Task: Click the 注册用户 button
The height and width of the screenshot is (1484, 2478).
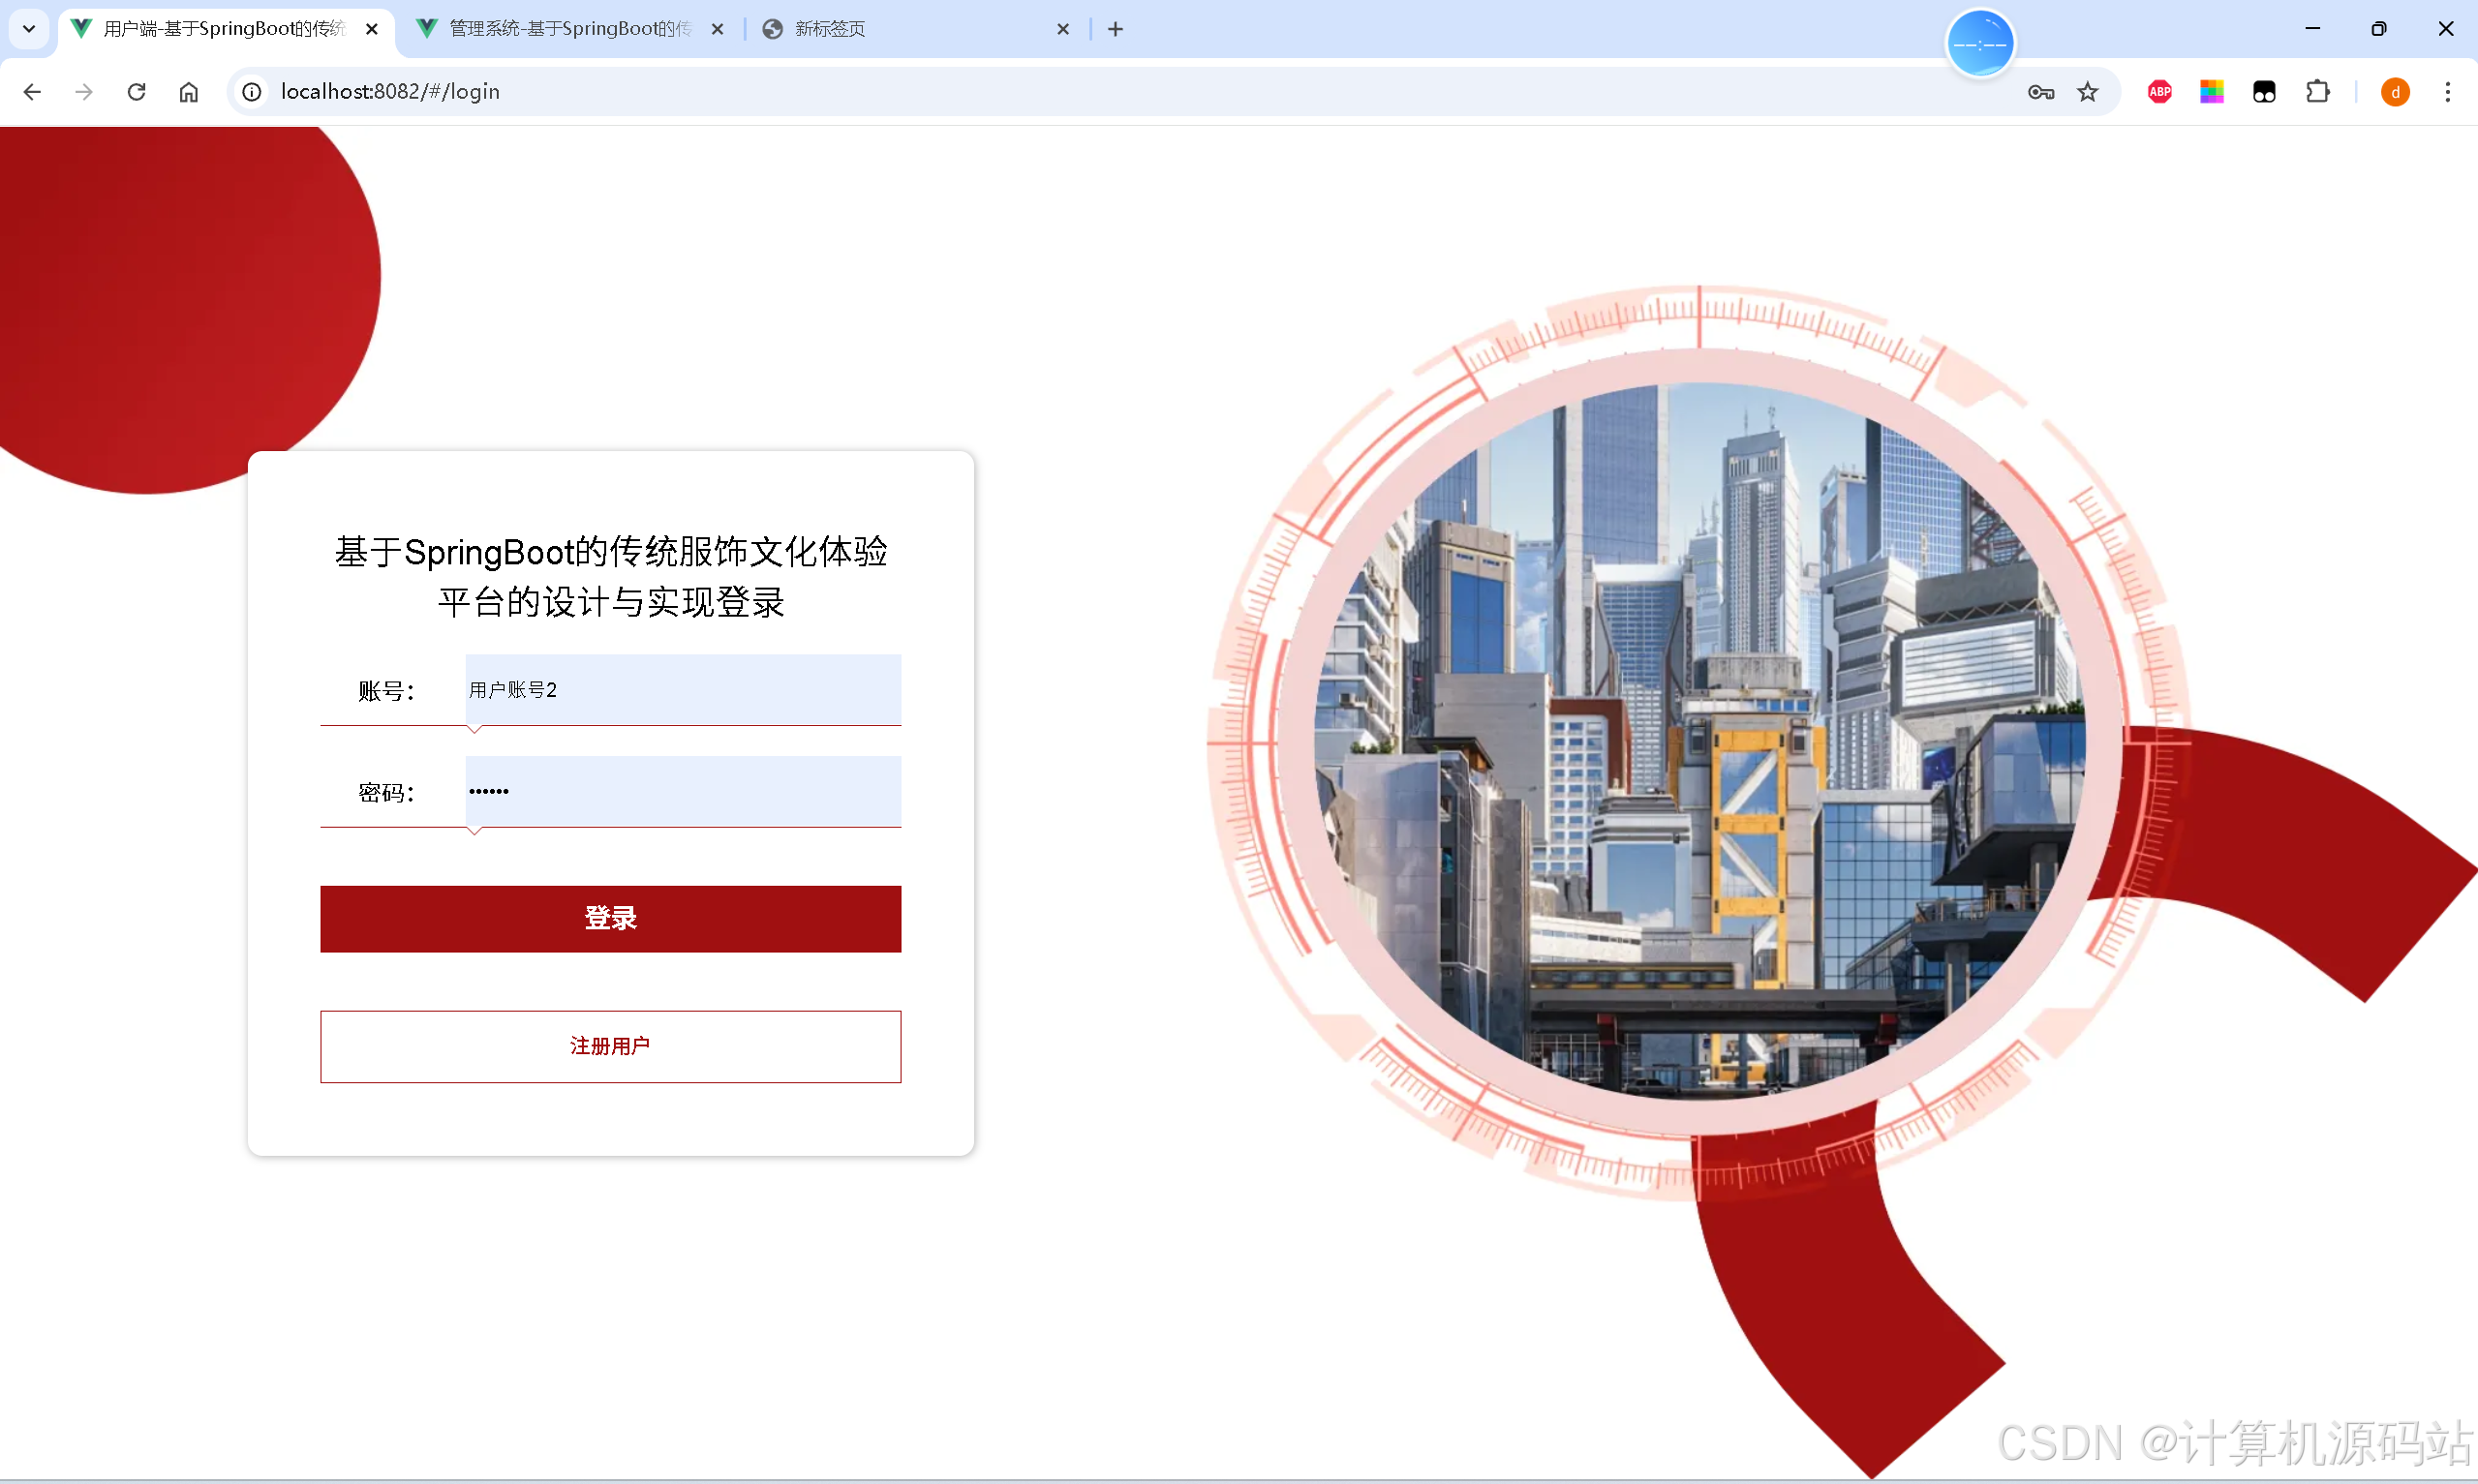Action: [610, 1046]
